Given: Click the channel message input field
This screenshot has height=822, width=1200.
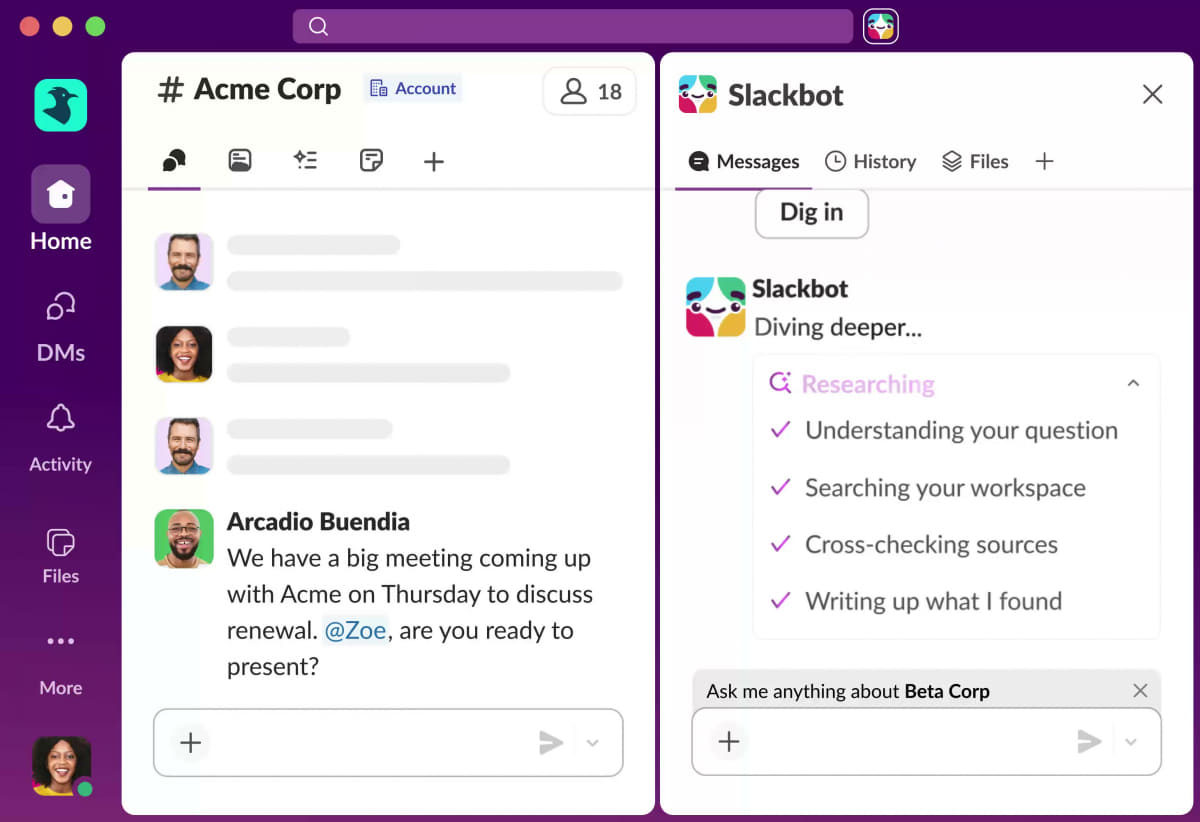Looking at the screenshot, I should click(x=388, y=742).
